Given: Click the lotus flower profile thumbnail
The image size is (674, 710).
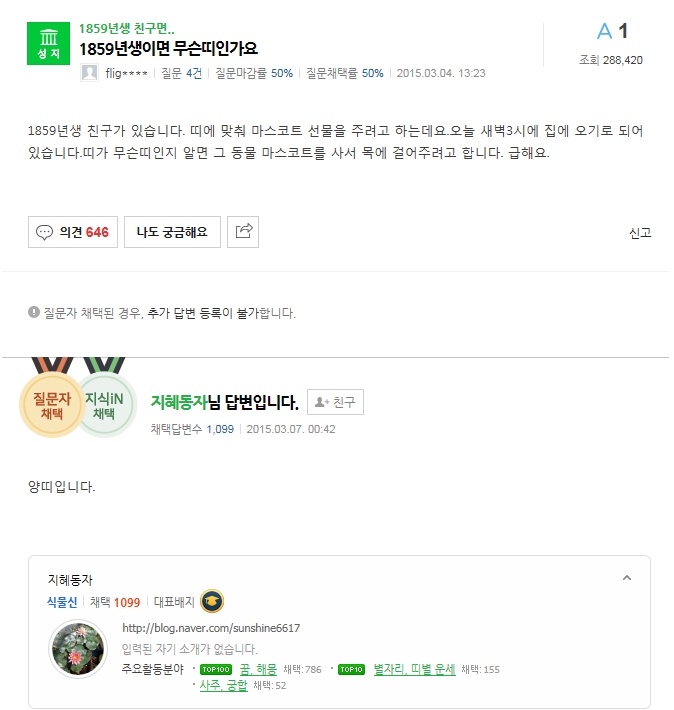Looking at the screenshot, I should [78, 648].
